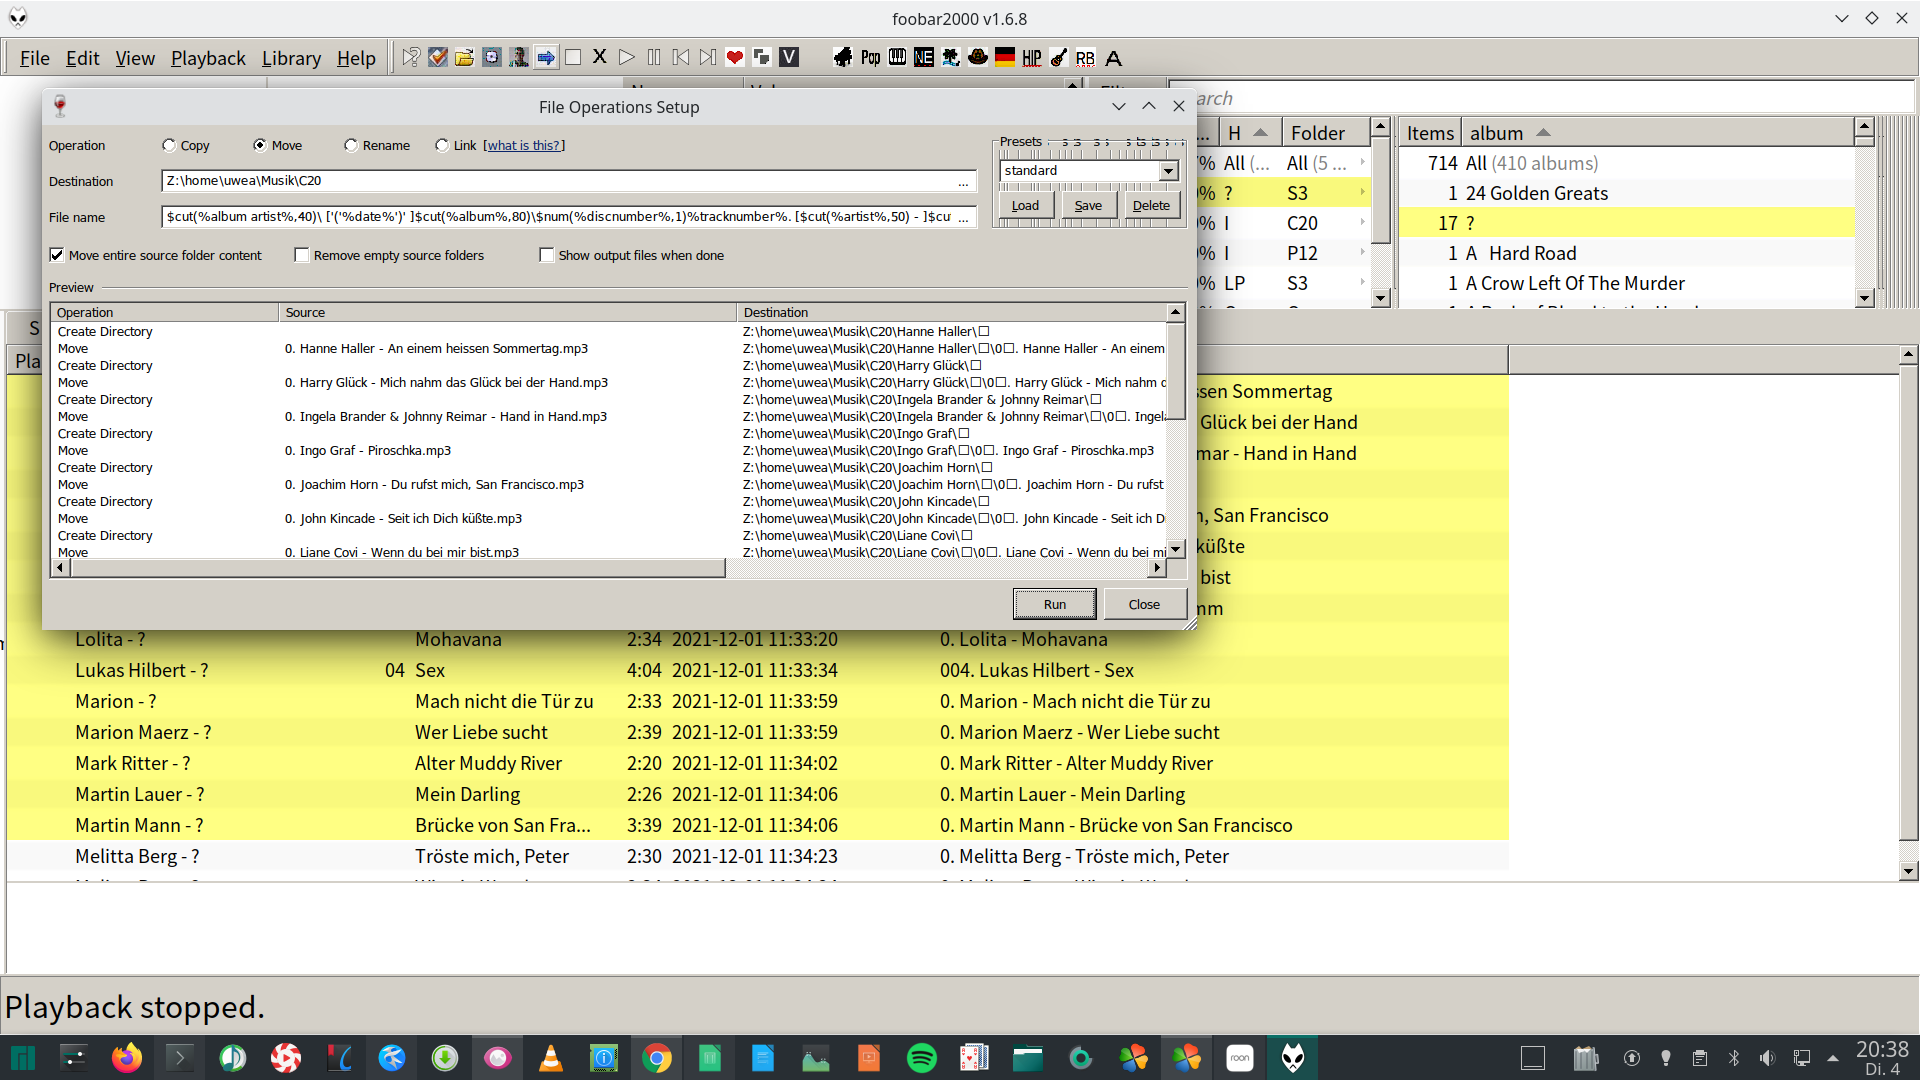
Task: Click the Destination path input field
Action: point(568,181)
